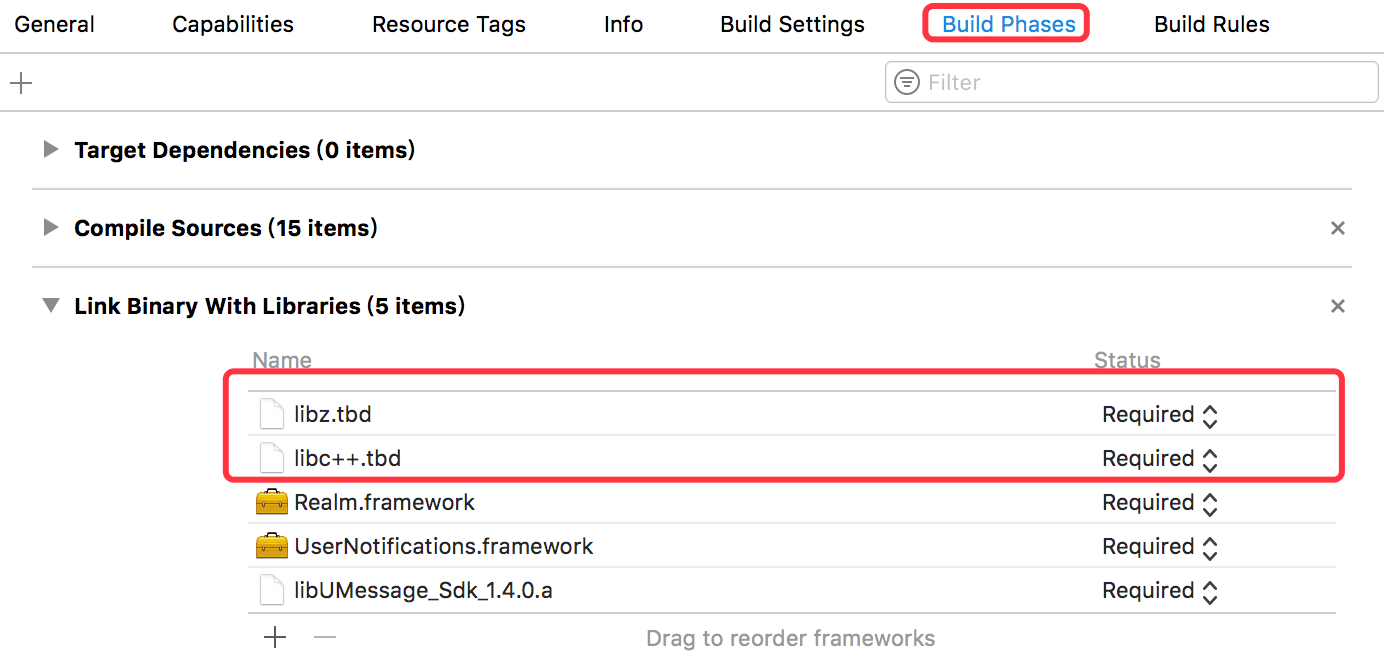Remove the Link Binary With Libraries phase
Viewport: 1384px width, 664px height.
click(1337, 306)
